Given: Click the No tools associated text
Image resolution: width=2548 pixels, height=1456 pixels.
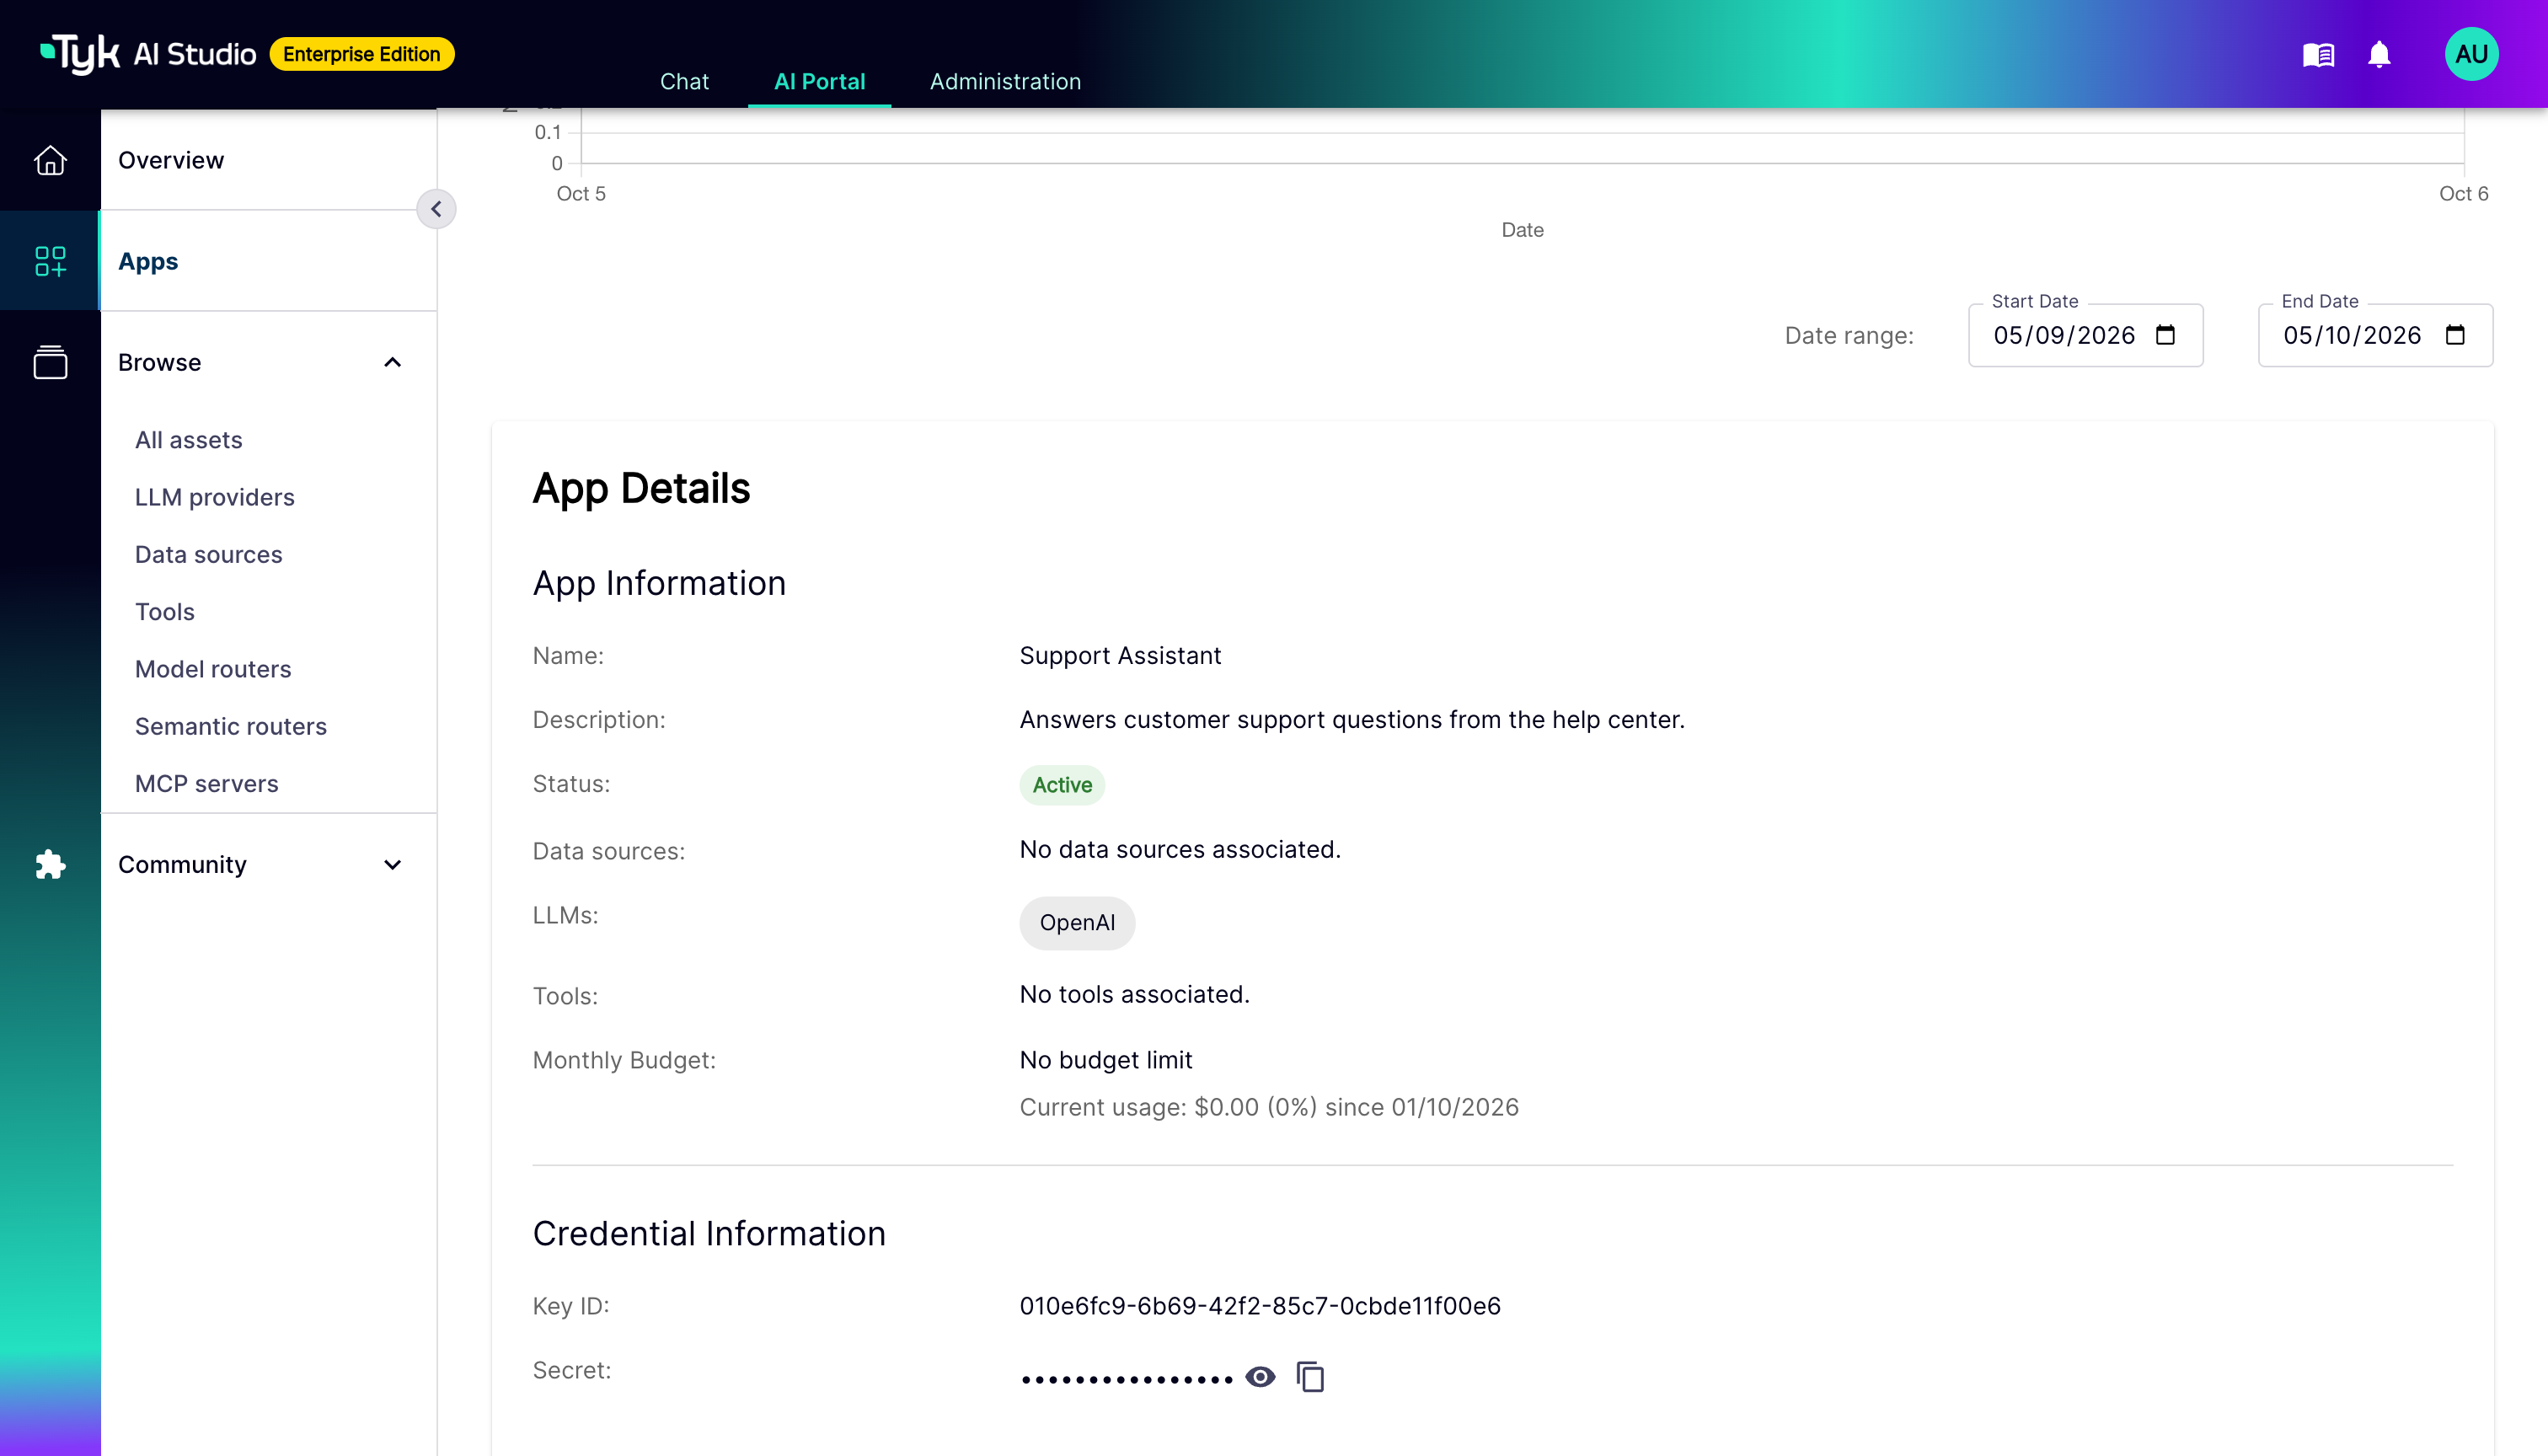Looking at the screenshot, I should [1135, 994].
